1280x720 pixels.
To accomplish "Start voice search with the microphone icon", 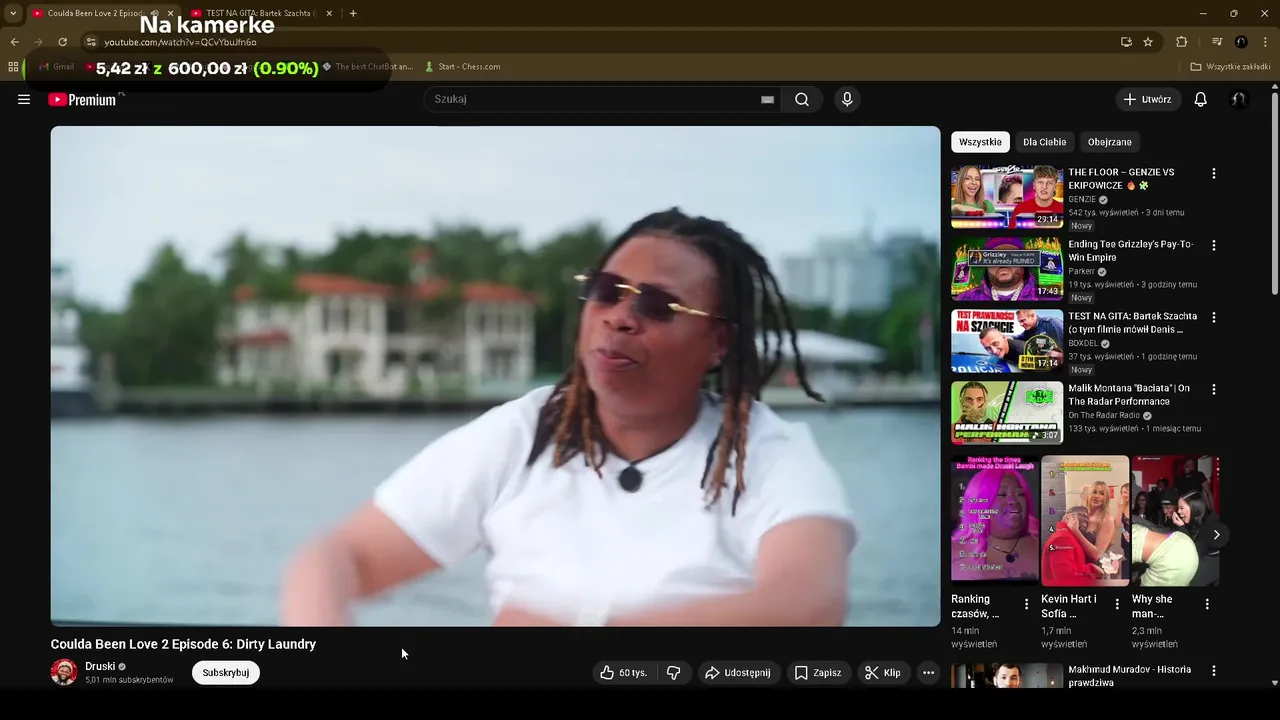I will (847, 99).
